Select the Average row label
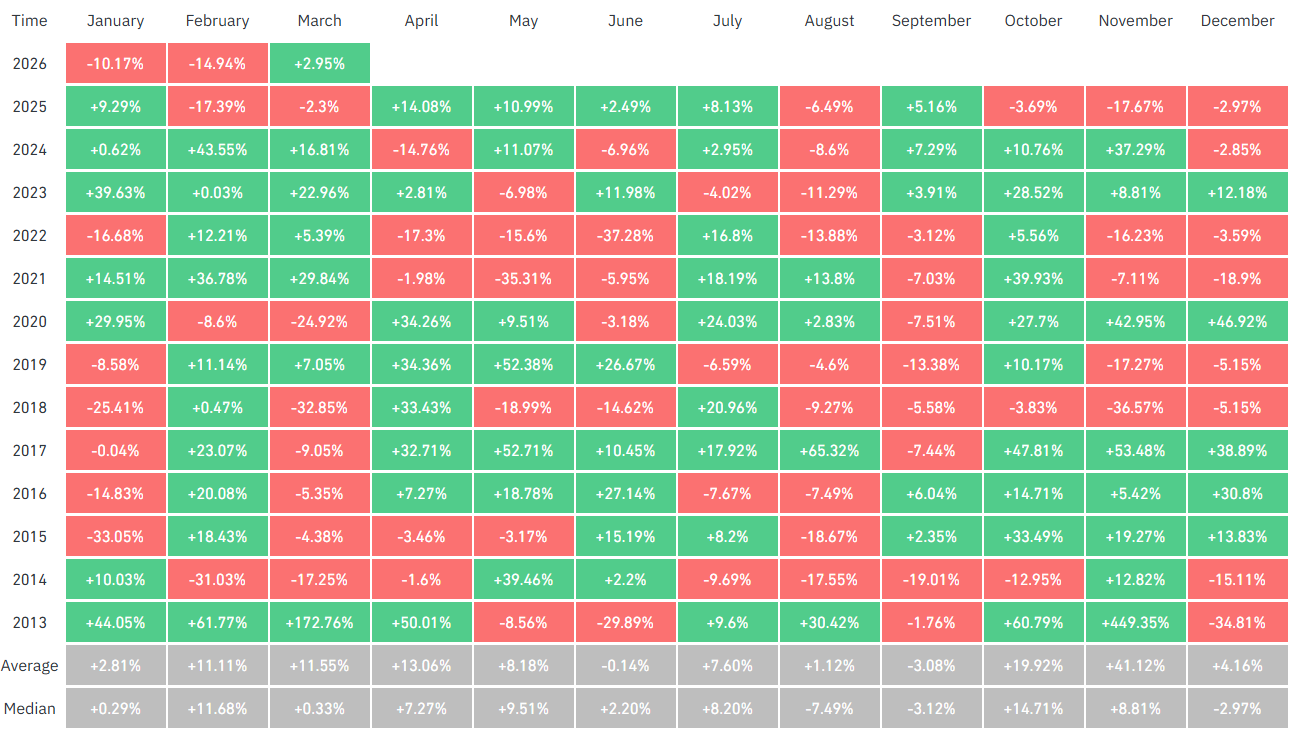This screenshot has height=736, width=1295. (30, 665)
